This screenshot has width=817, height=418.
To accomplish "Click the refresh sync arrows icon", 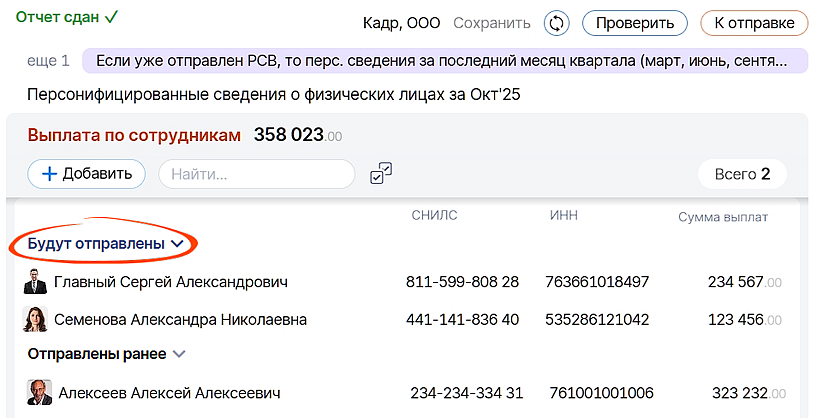I will pyautogui.click(x=556, y=22).
